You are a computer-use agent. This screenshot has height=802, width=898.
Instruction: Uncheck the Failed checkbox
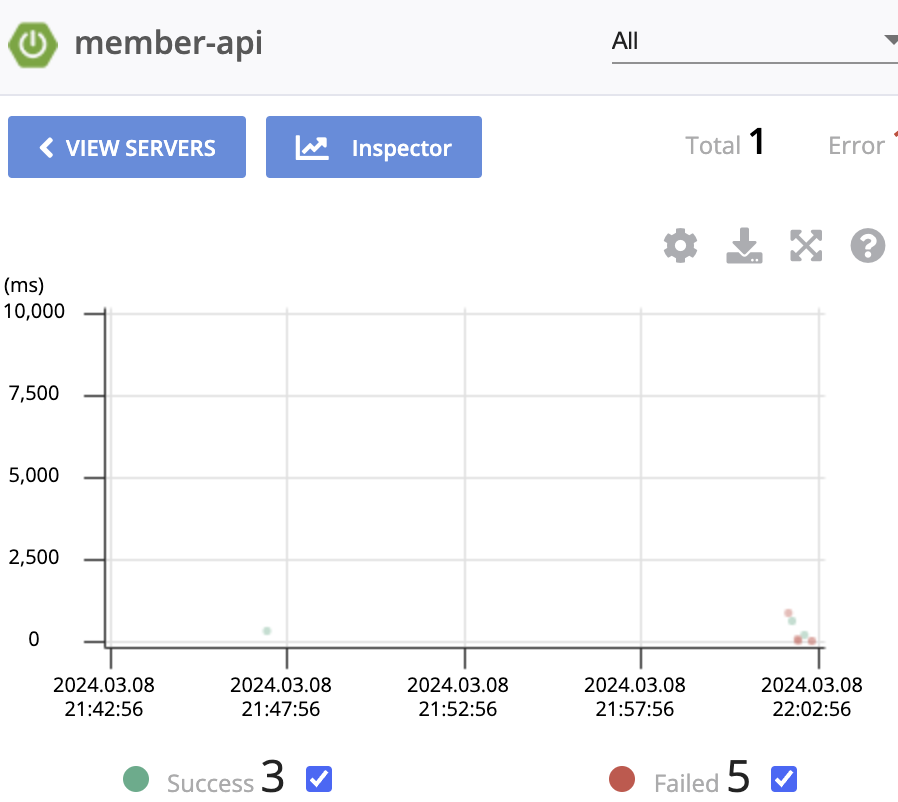[784, 779]
